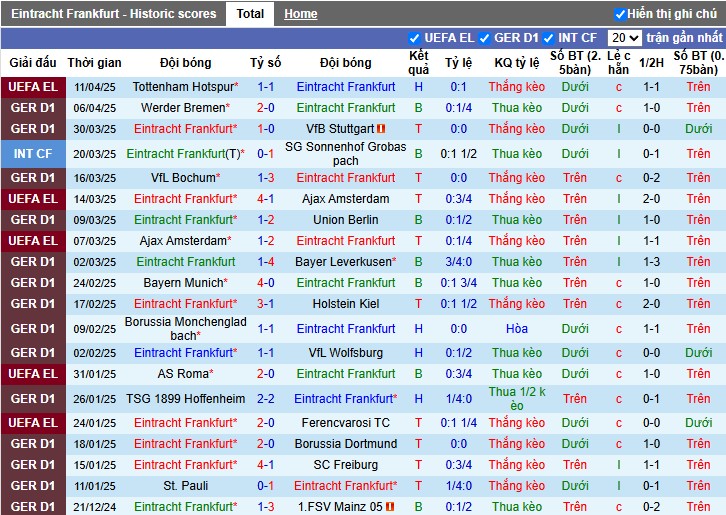Open SC Freiburg team name
726x515 pixels.
(345, 465)
